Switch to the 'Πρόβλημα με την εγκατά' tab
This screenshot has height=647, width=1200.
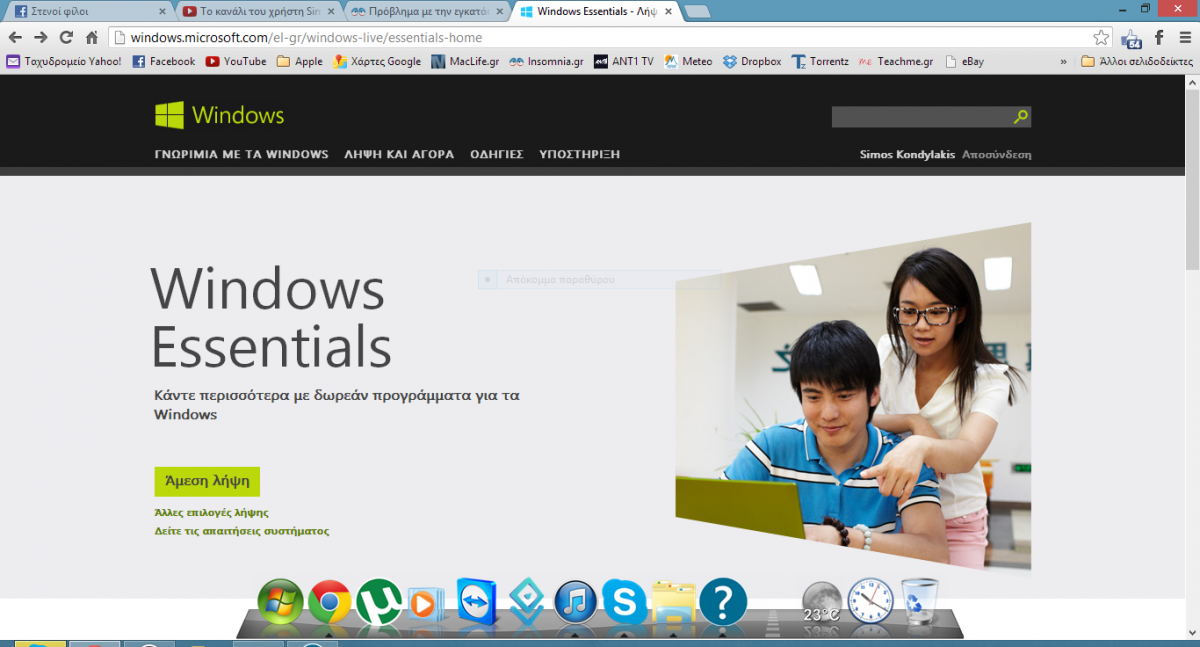(428, 12)
